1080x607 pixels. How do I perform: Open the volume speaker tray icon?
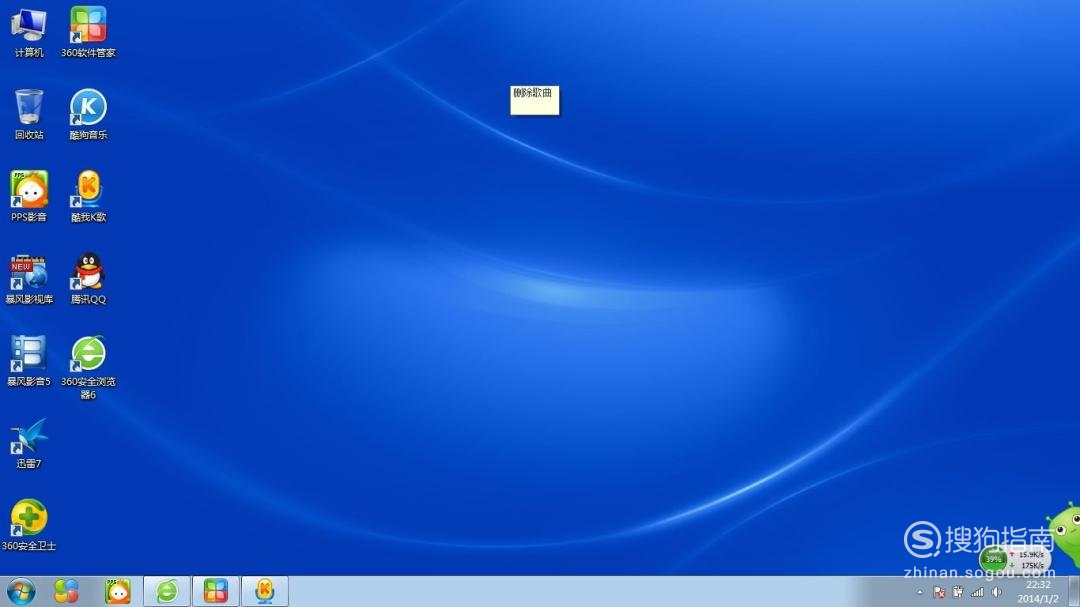997,593
